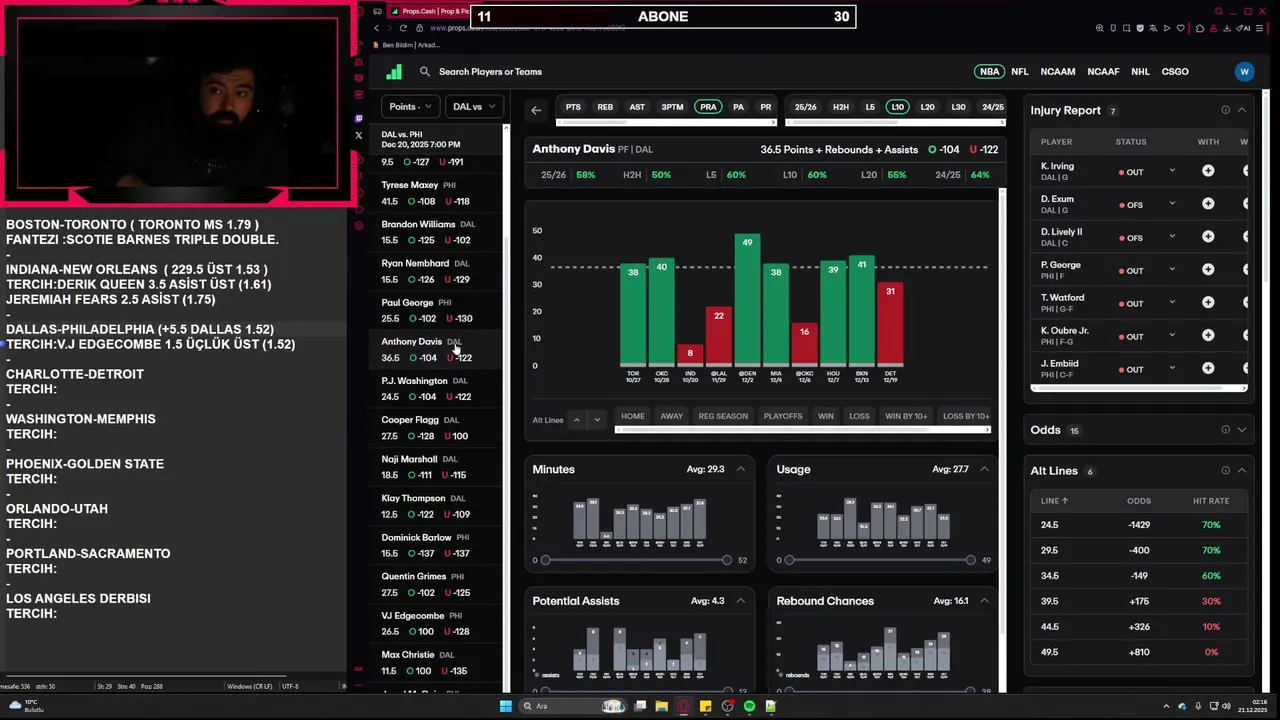Open the weather widget on taskbar
This screenshot has height=720, width=1280.
(27, 706)
